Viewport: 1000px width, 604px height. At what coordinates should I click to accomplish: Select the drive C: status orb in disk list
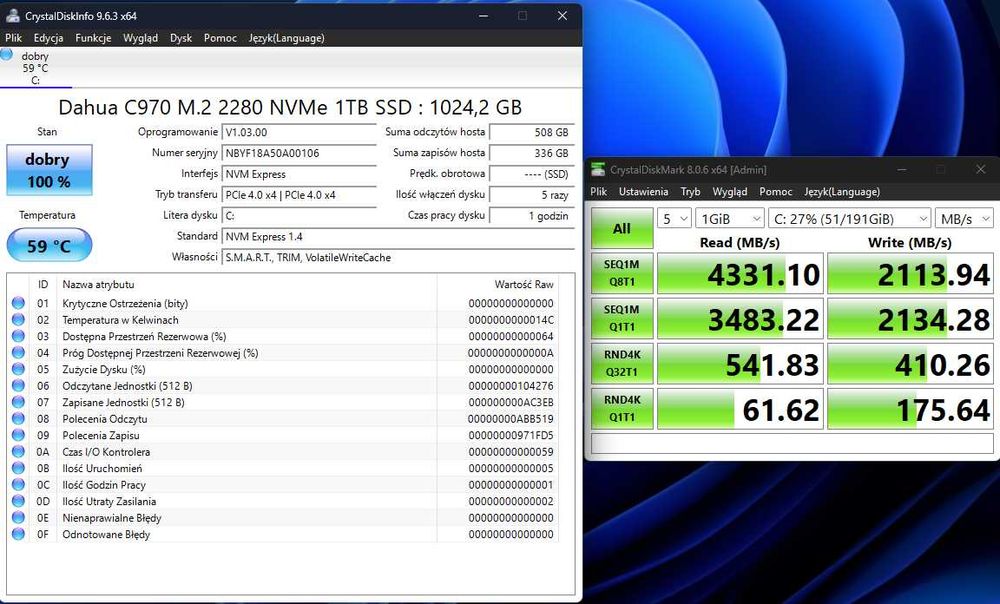[6, 55]
